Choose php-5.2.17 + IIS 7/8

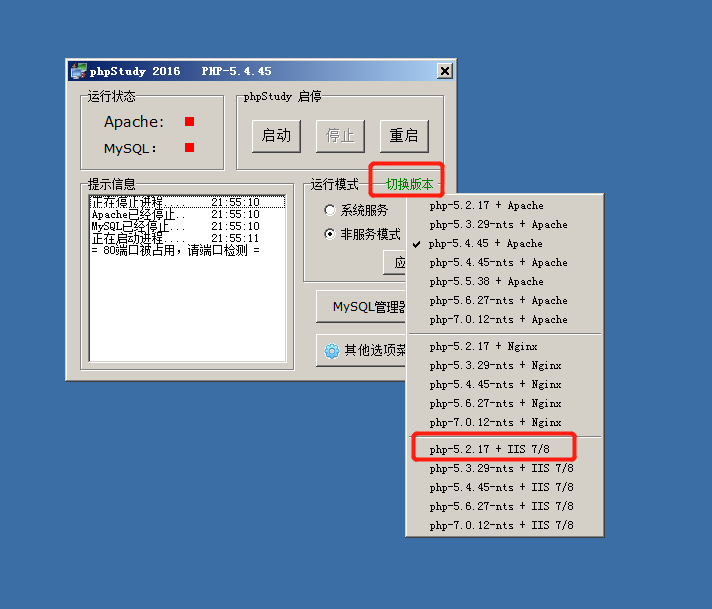504,449
